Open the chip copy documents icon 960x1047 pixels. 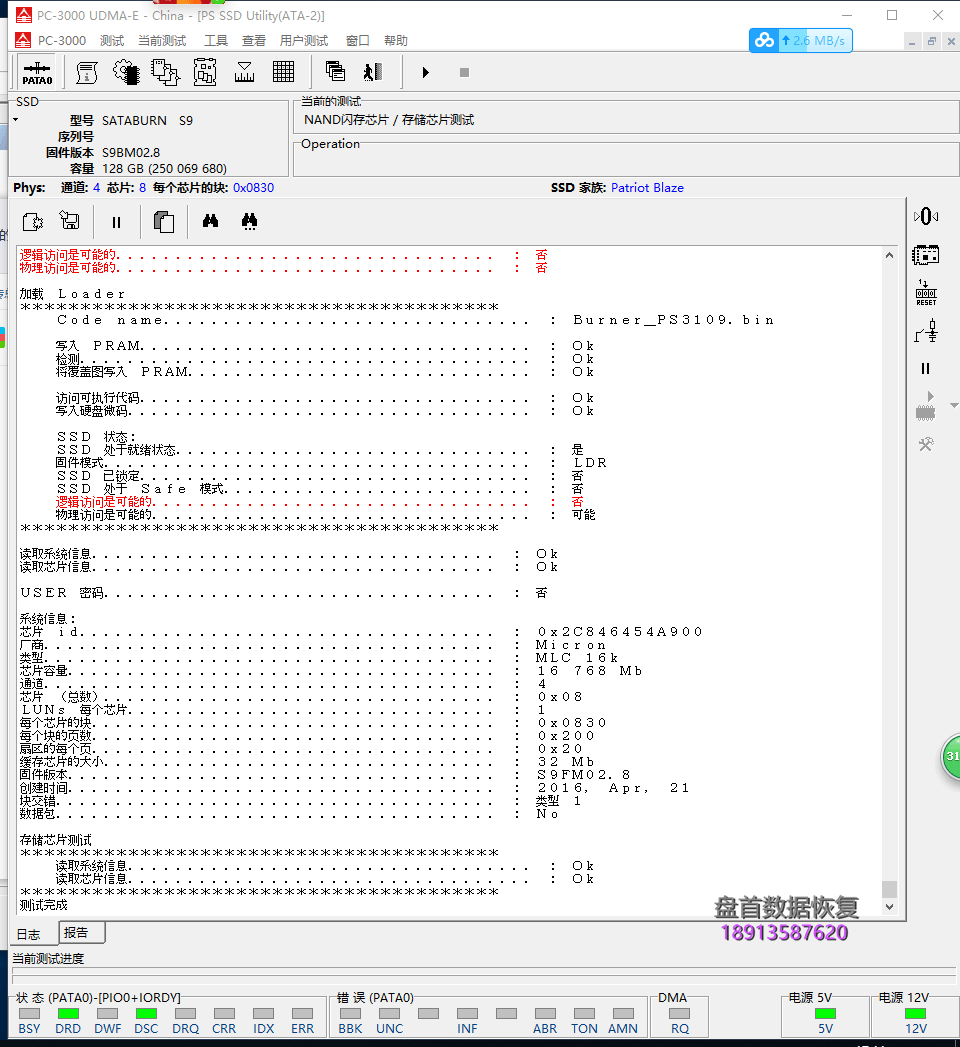click(x=165, y=72)
